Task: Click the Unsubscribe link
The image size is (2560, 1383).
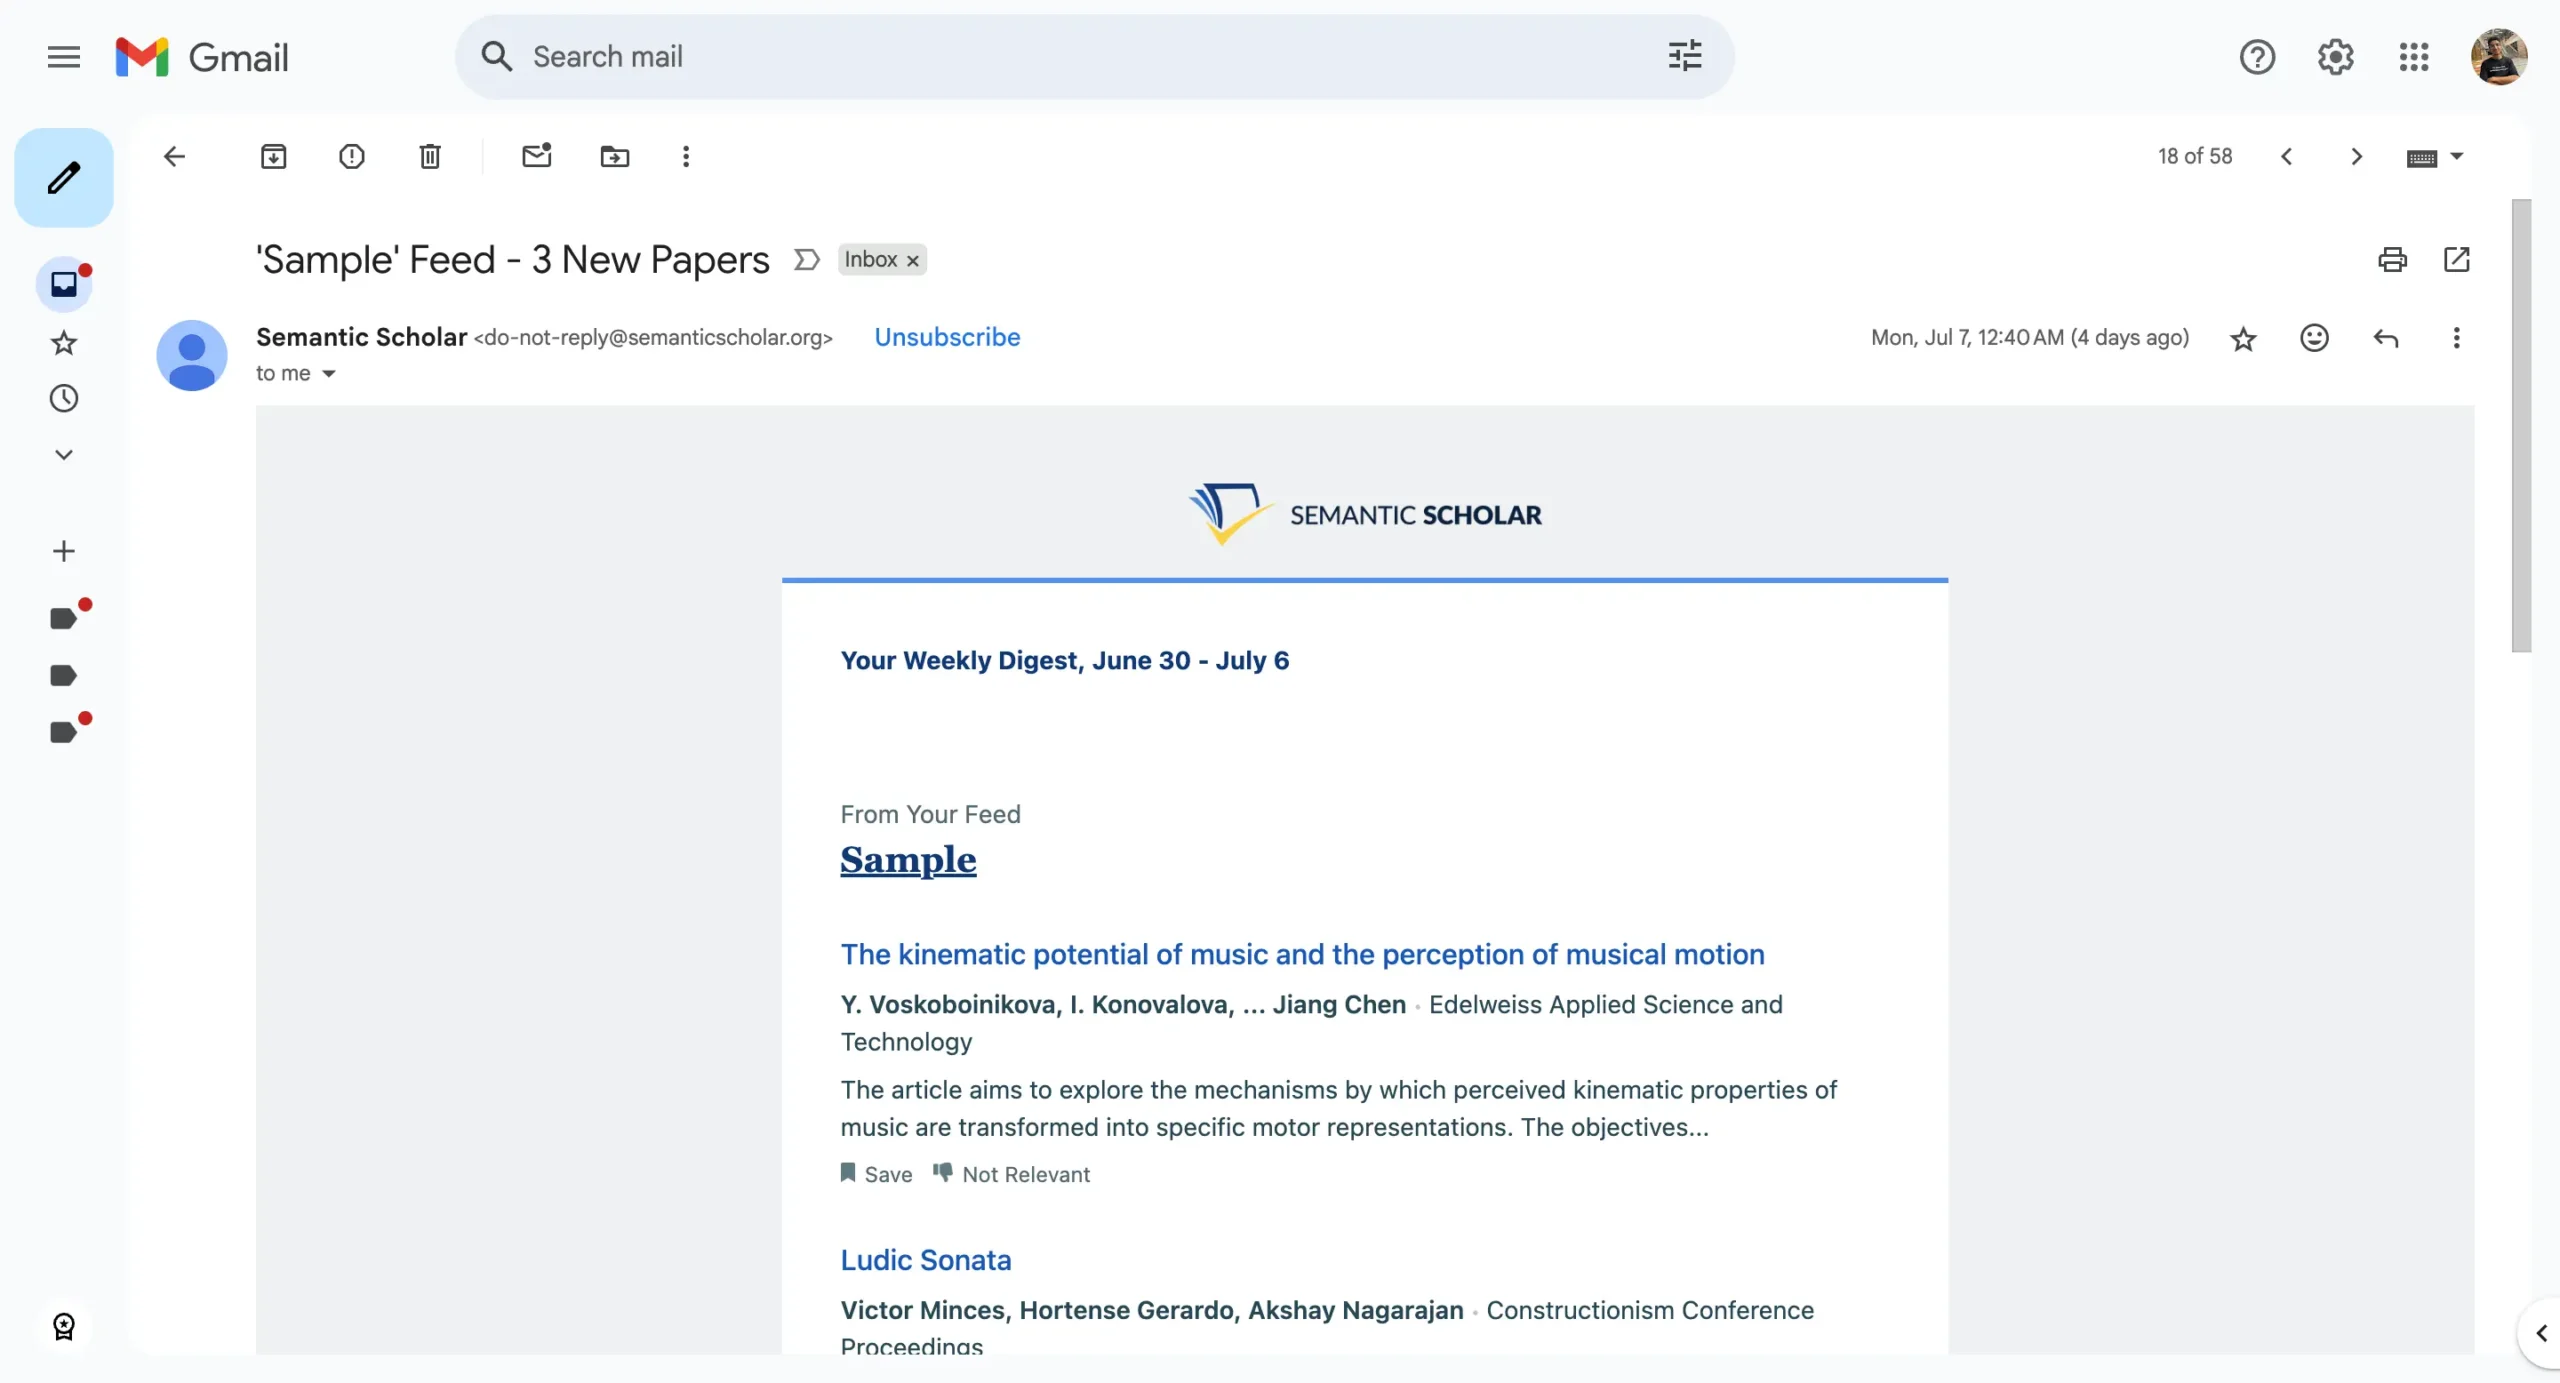Action: (947, 337)
